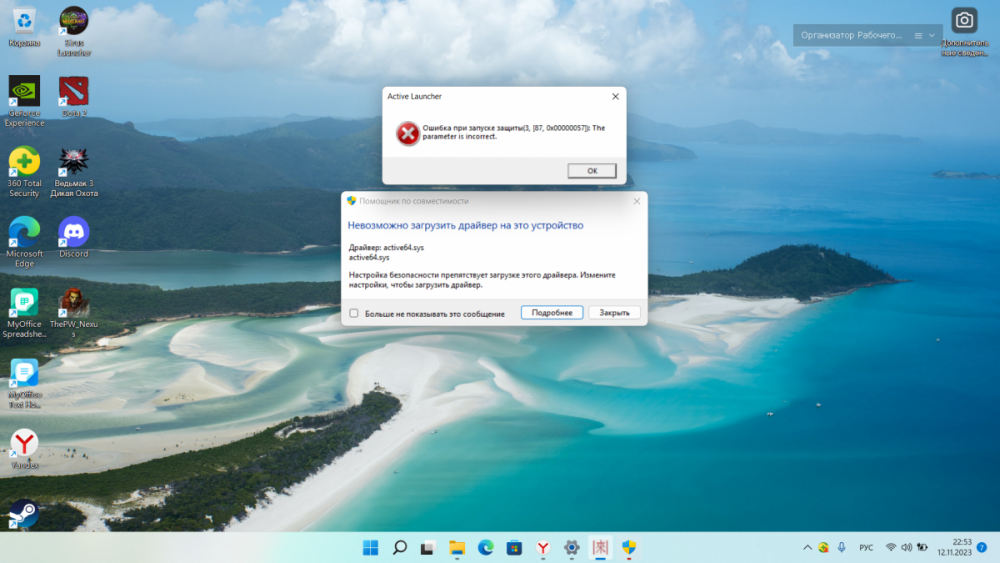Viewport: 1000px width, 563px height.
Task: Open the MyOffice Spreadsheet desktop shortcut
Action: [24, 303]
